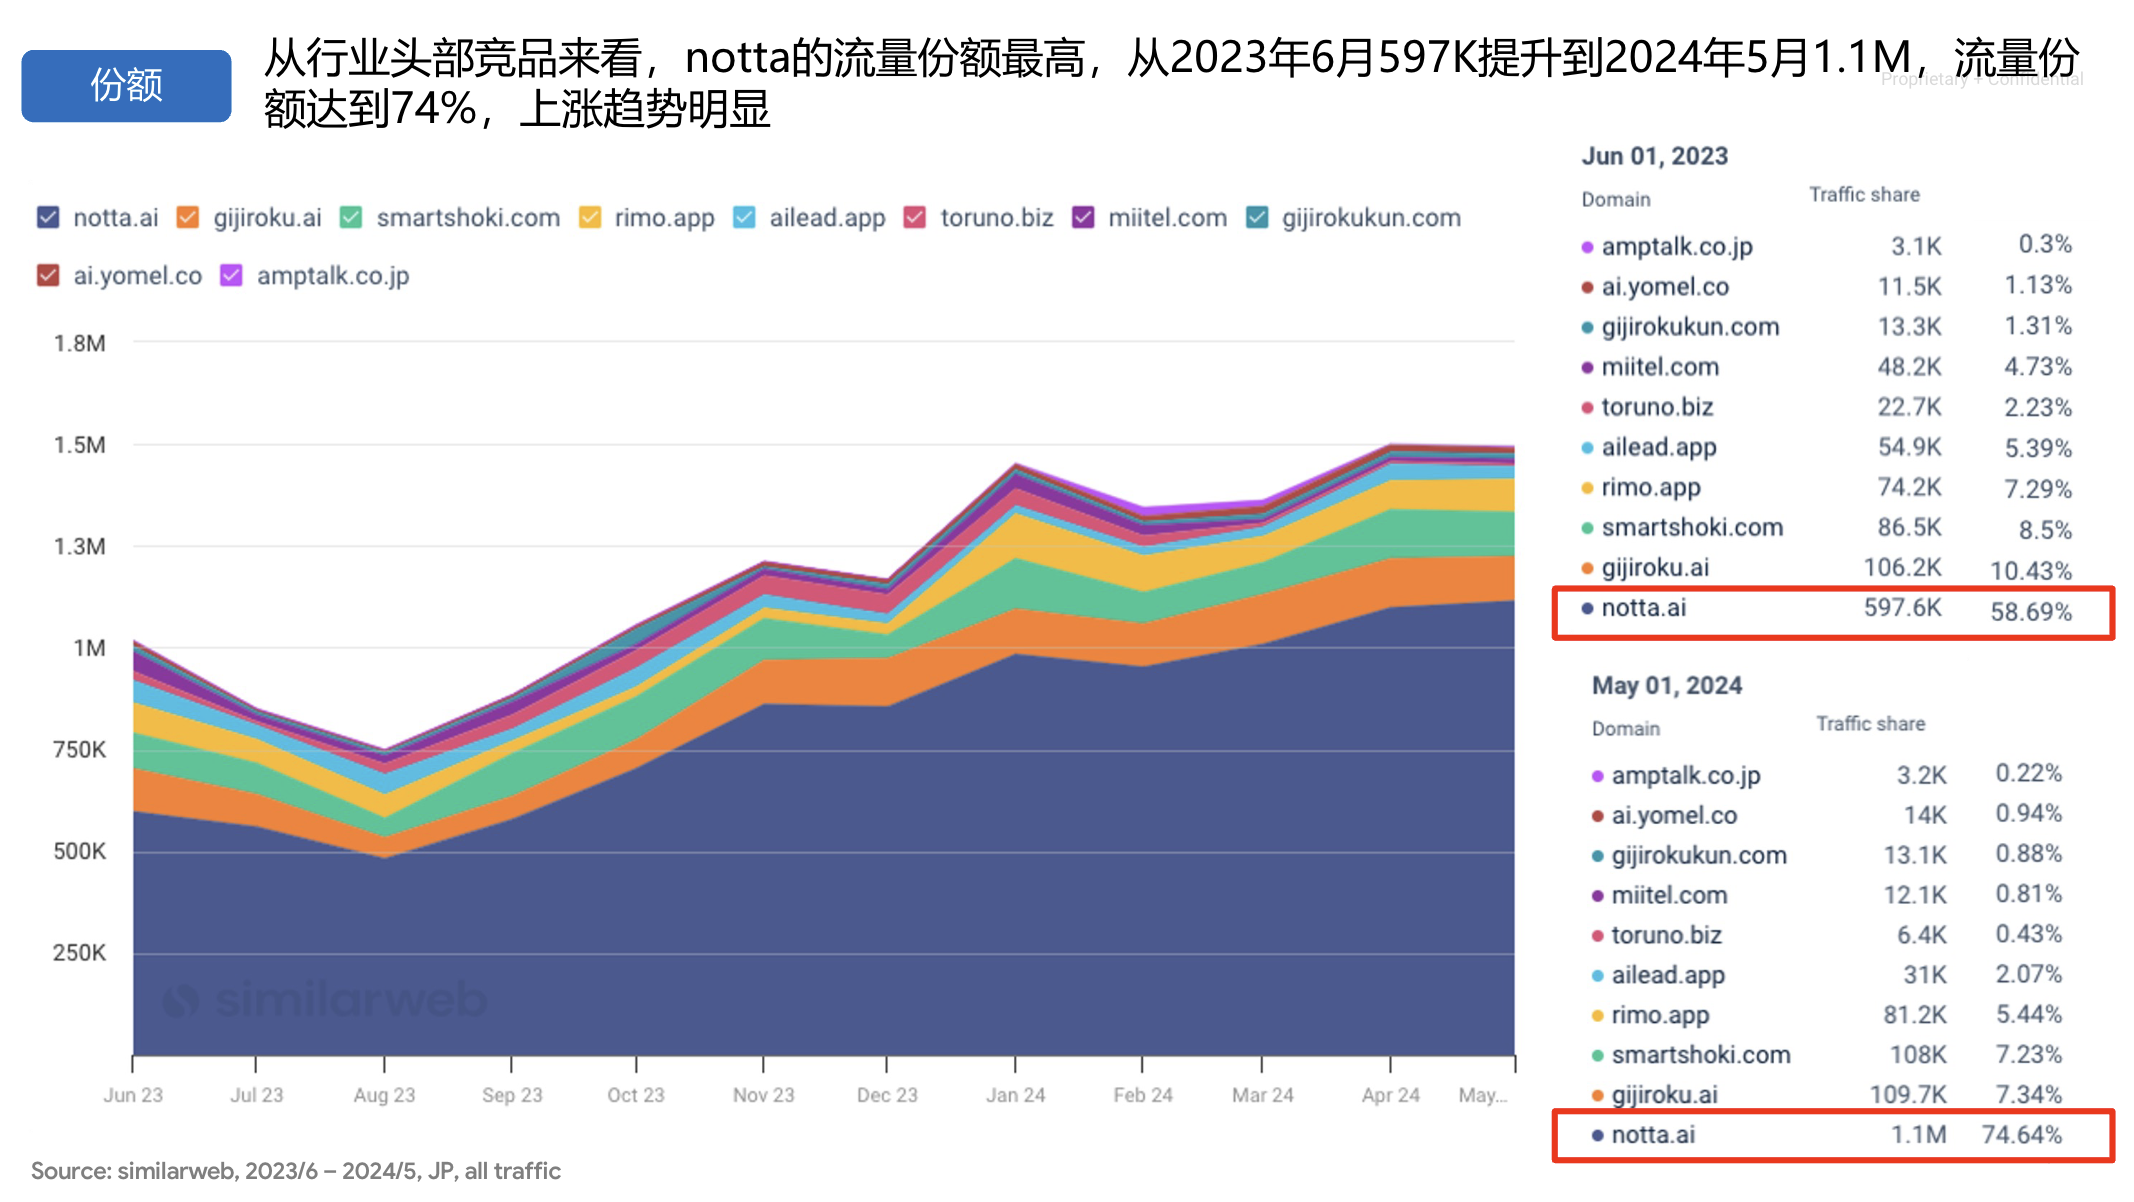Uncheck the ai.yomel.co legend checkbox
Viewport: 2134px width, 1202px height.
coord(48,275)
